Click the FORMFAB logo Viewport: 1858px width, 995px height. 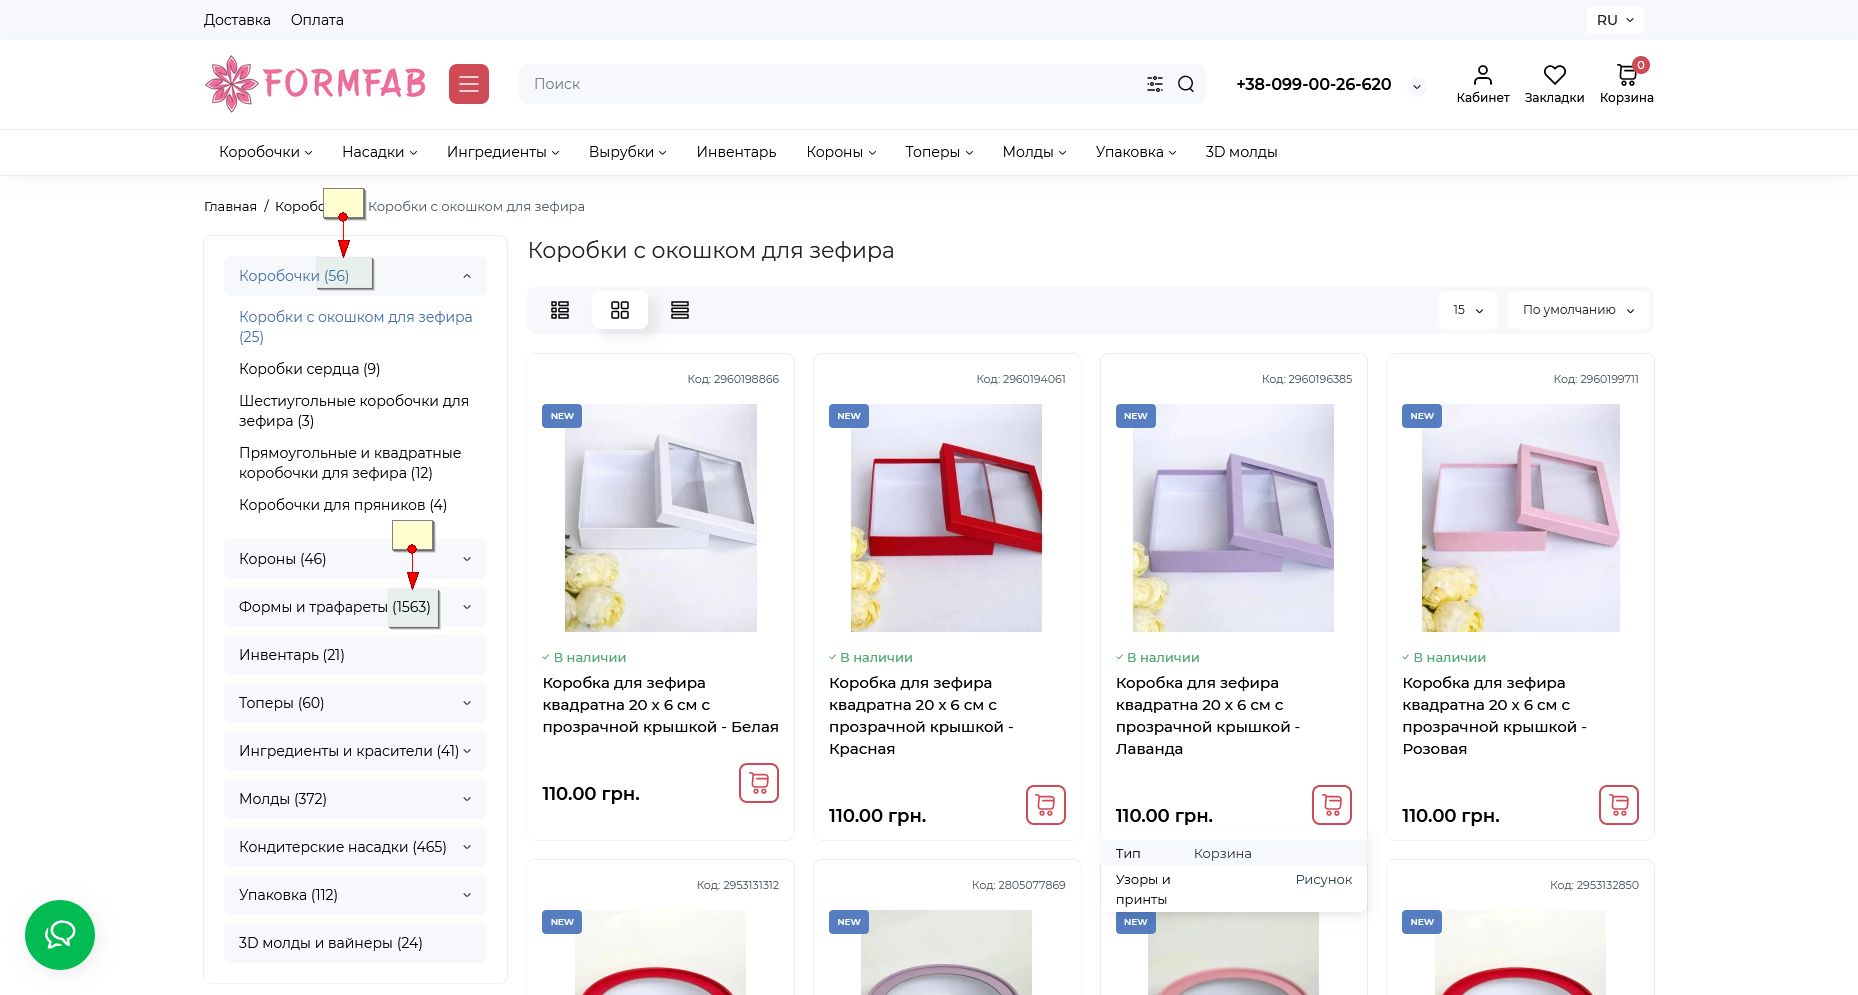tap(315, 84)
